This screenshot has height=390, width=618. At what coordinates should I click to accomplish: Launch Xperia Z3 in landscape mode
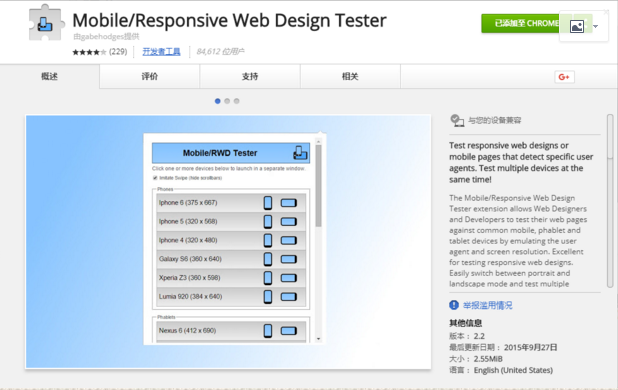[x=289, y=278]
